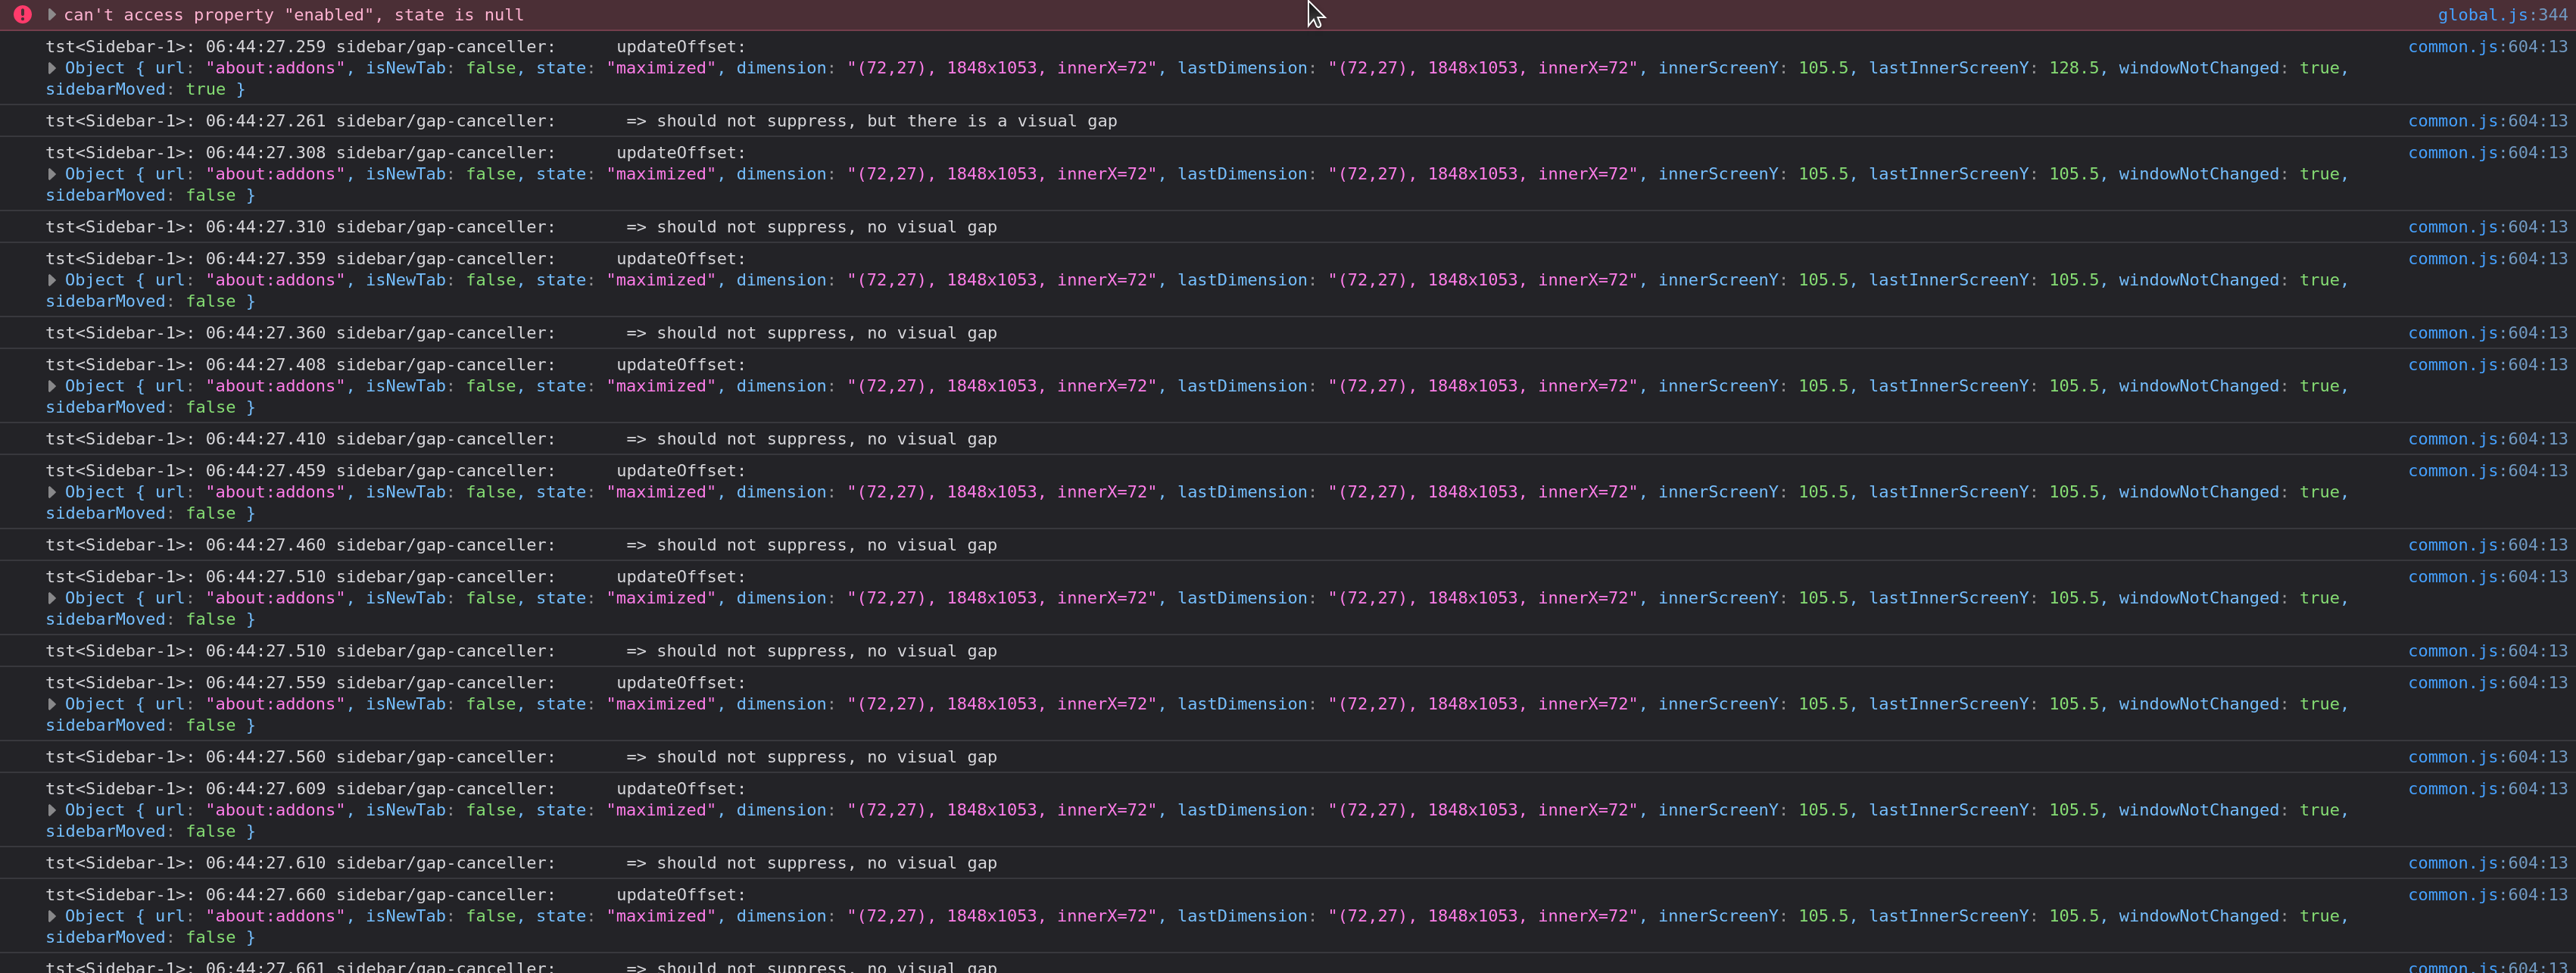Open common.js:604:13 link for the 06:44:27.259 entry

click(x=2487, y=47)
